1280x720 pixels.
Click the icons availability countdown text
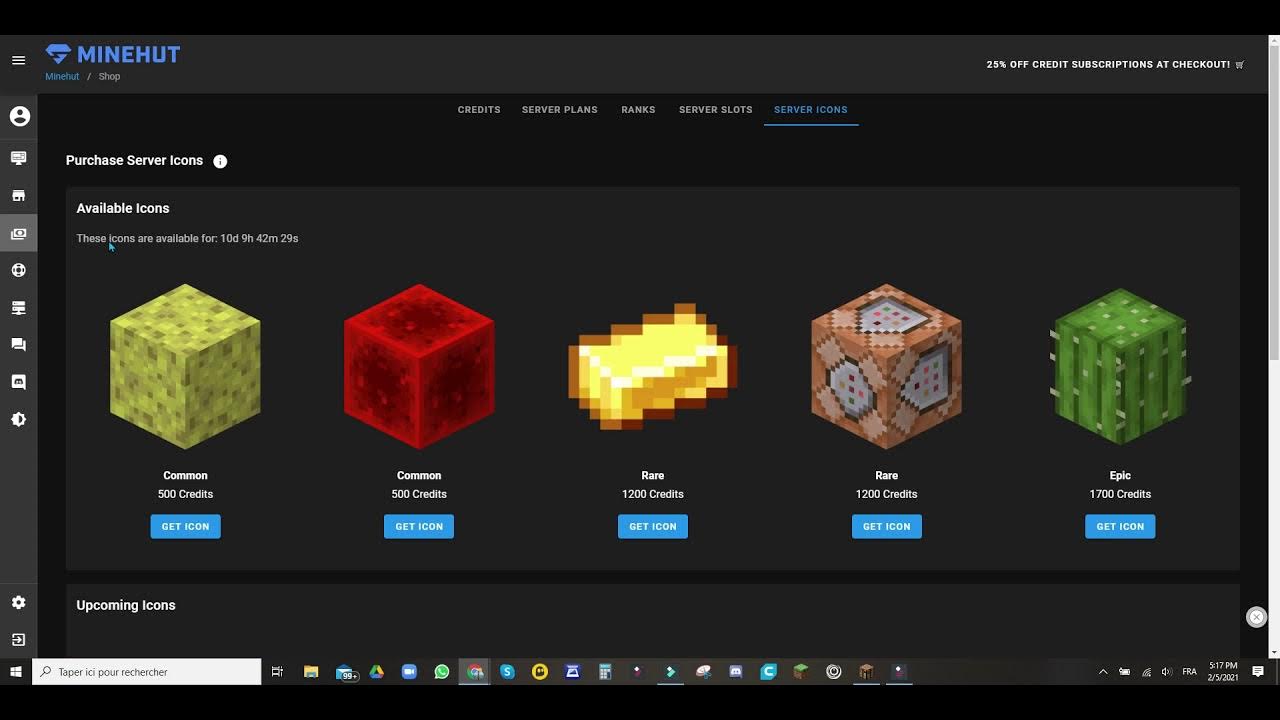[187, 239]
